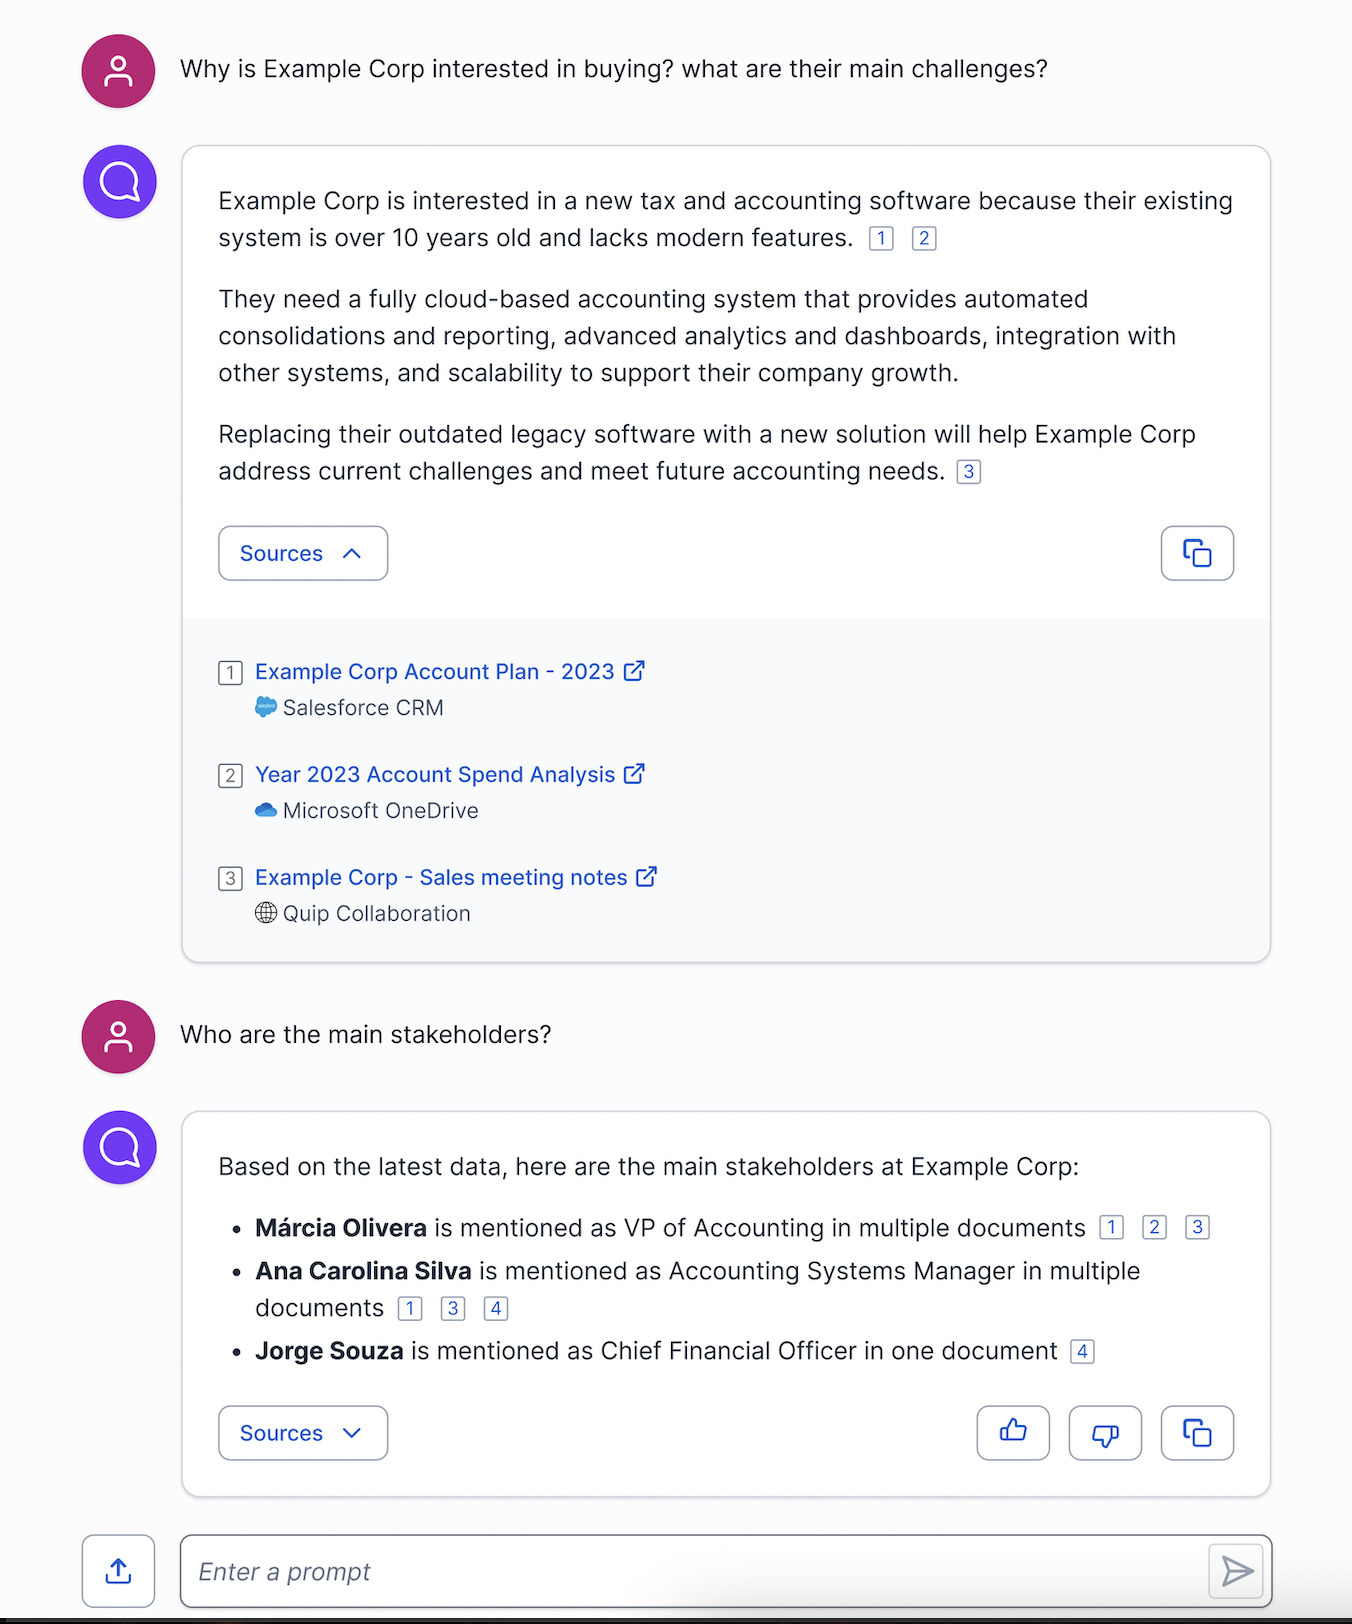Click citation 4 beside Jorge Souza line
The width and height of the screenshot is (1352, 1624).
[x=1082, y=1352]
